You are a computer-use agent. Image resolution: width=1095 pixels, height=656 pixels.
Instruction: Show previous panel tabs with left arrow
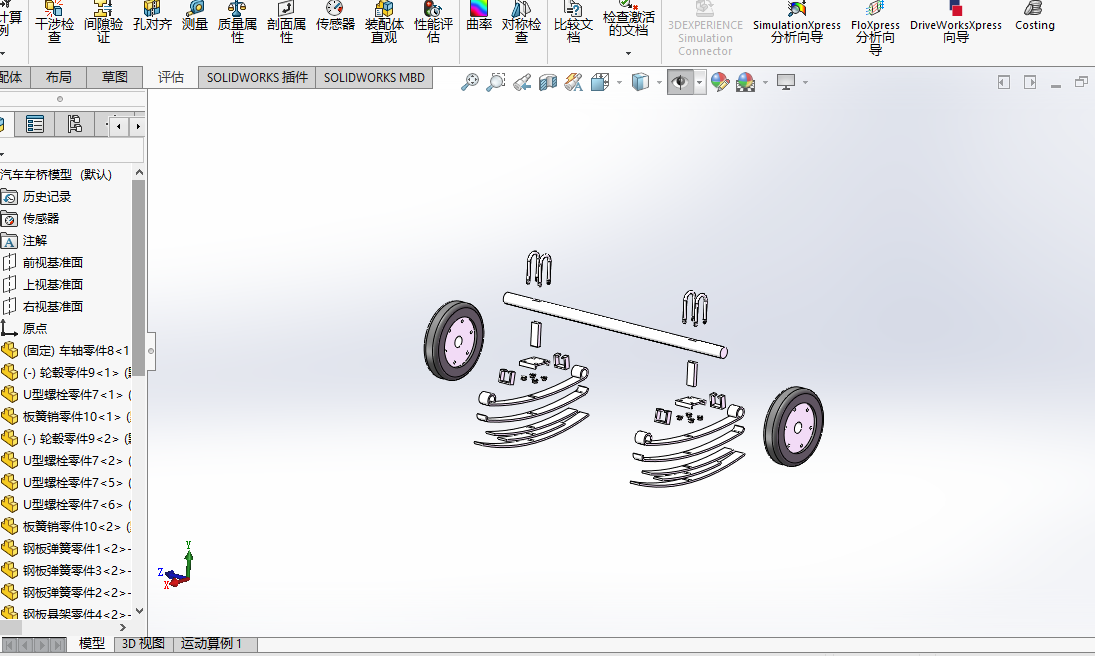click(x=119, y=126)
